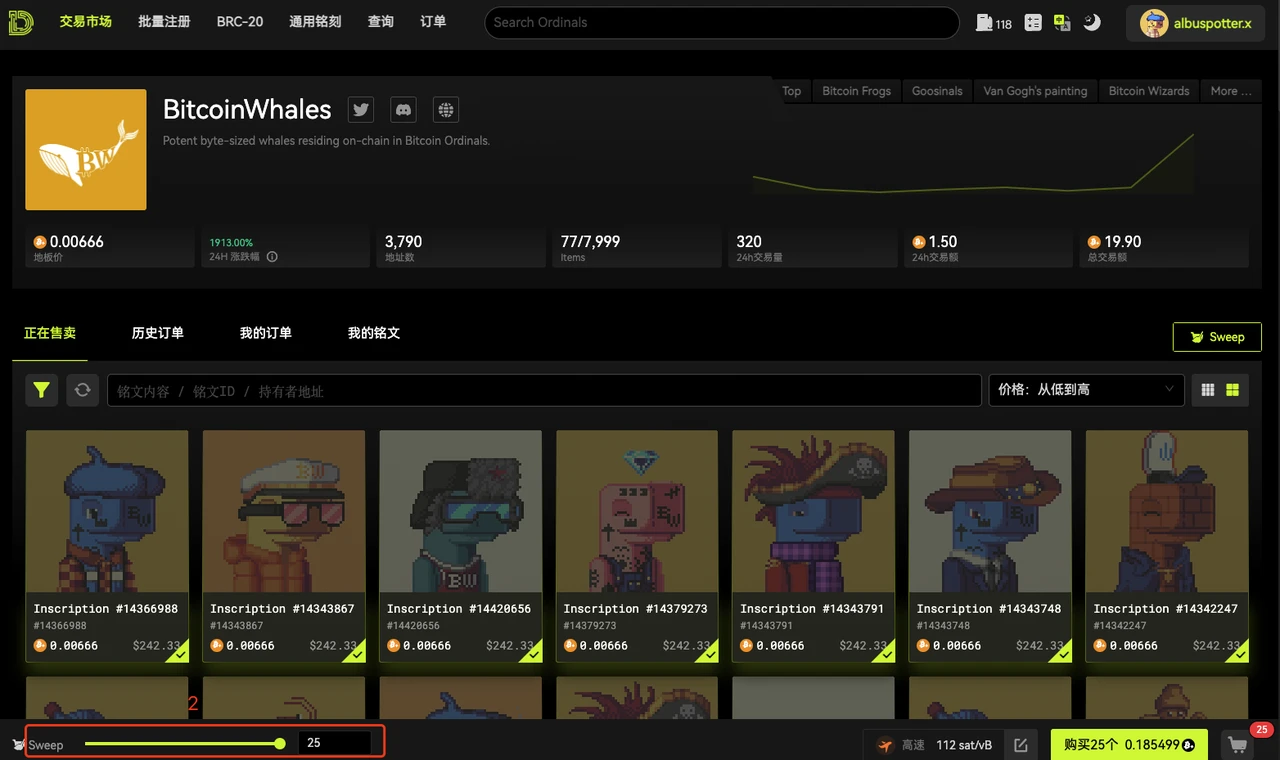Open thumbnail of Inscription #14343748

click(x=991, y=512)
